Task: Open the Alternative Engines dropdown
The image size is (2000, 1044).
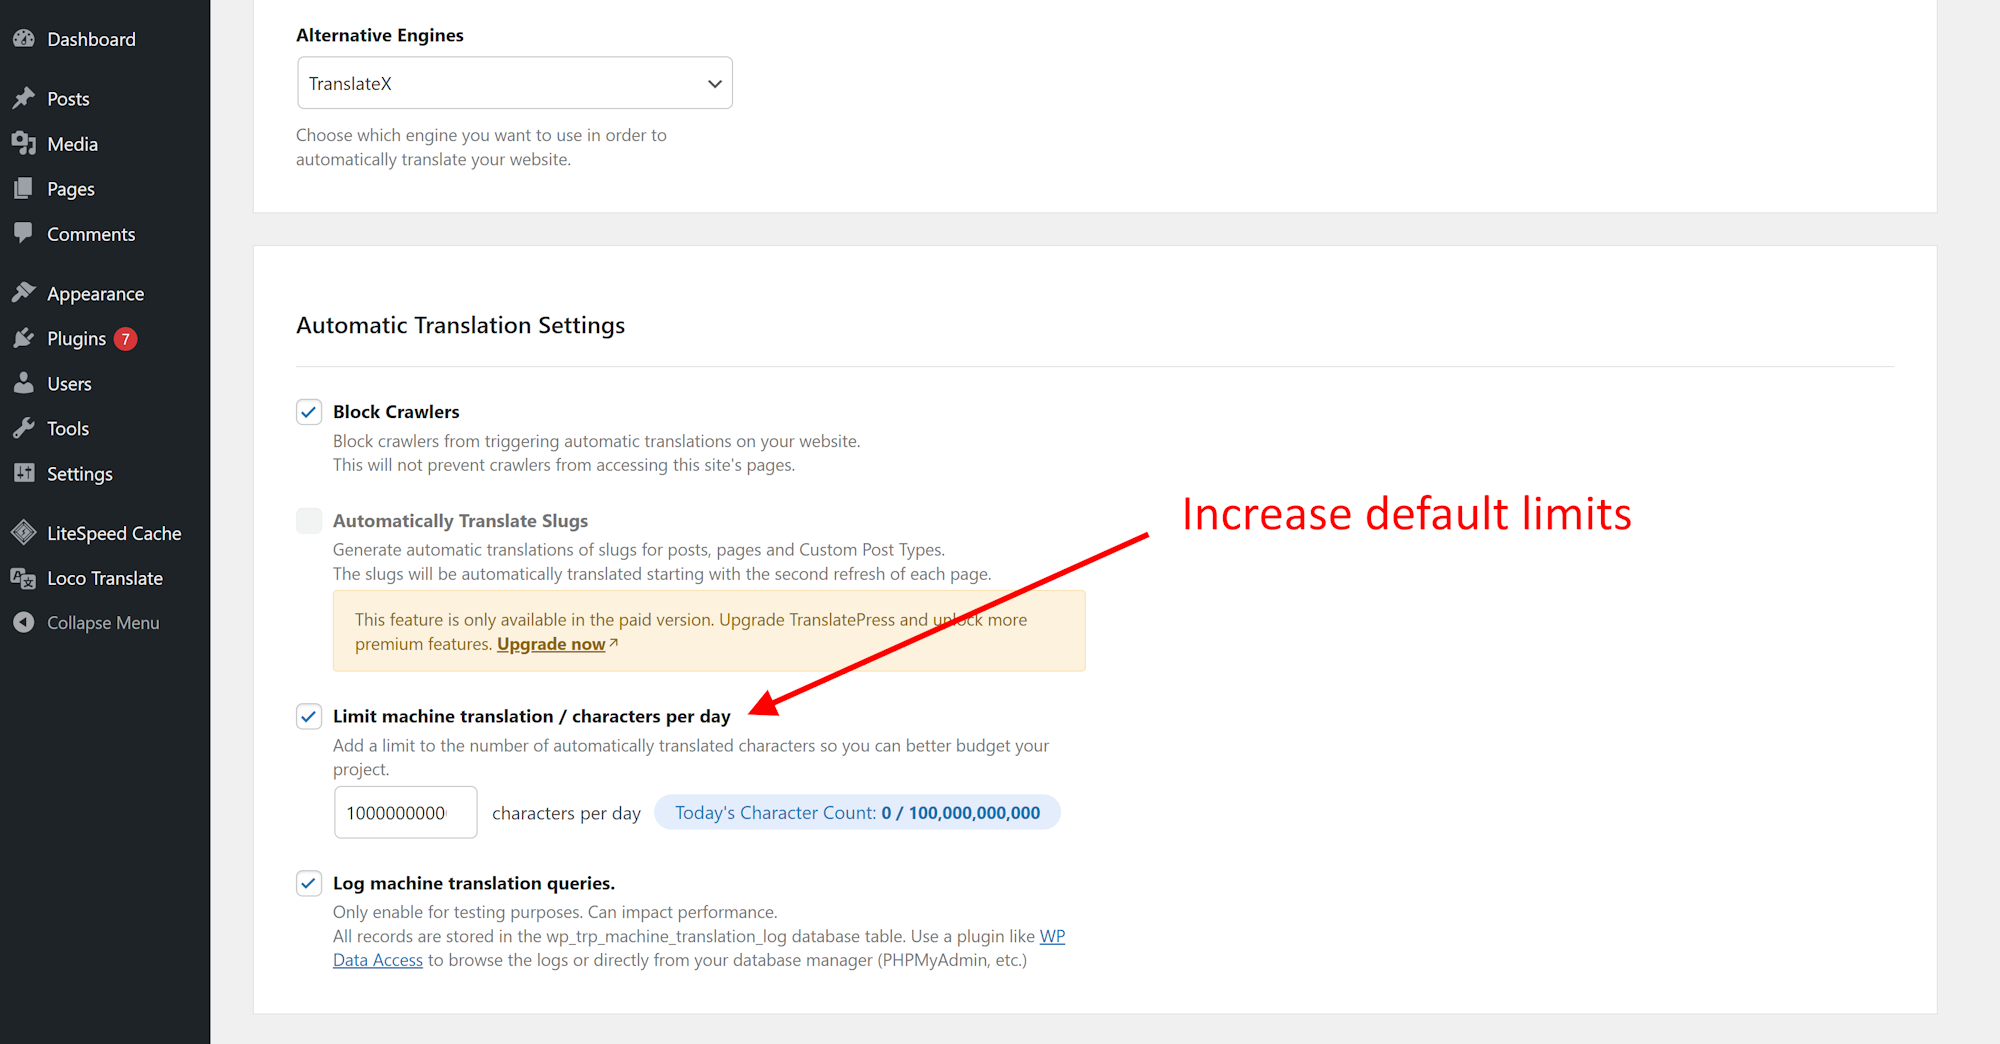Action: [515, 83]
